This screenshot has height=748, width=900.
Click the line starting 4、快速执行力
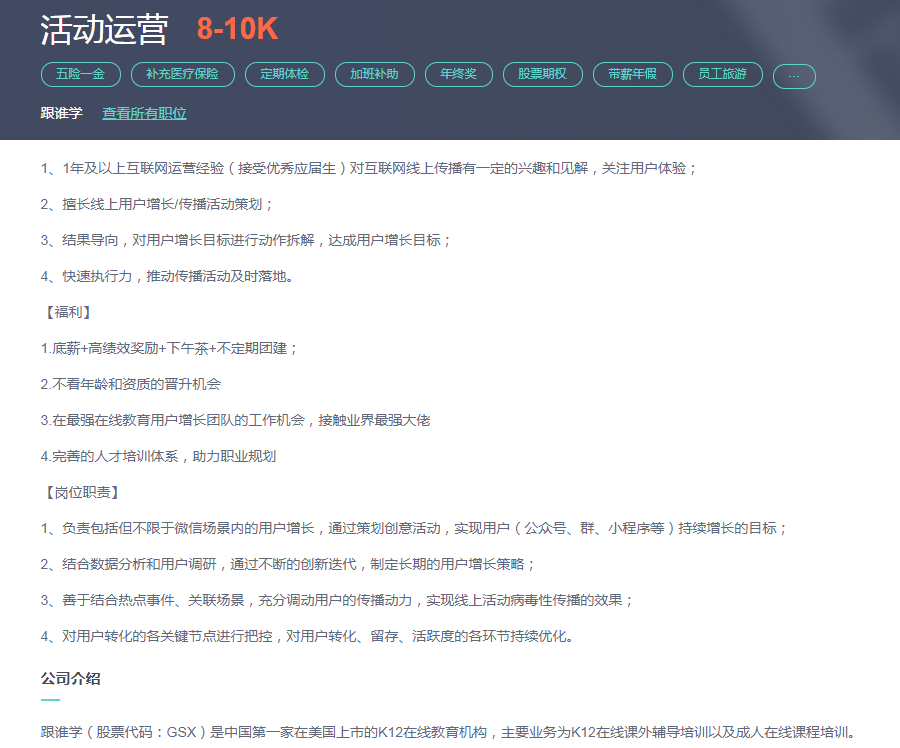pos(167,276)
